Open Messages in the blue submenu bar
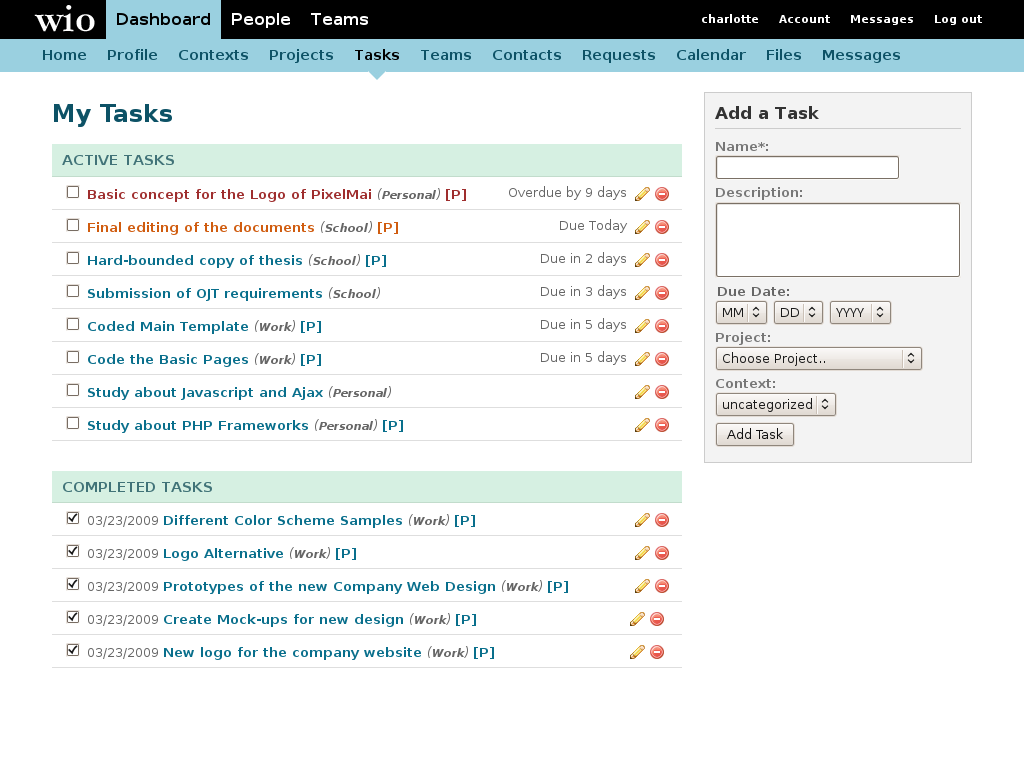Screen dimensions: 1024x763 [861, 55]
